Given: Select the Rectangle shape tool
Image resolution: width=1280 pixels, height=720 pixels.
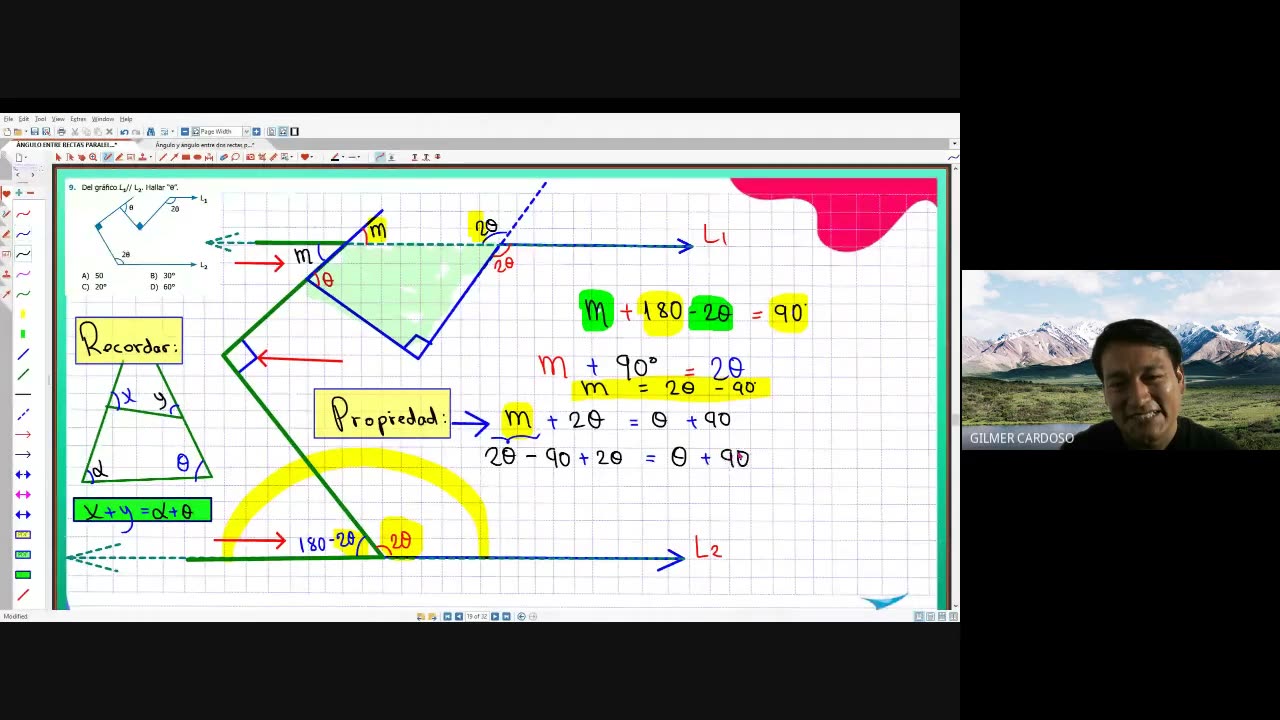Looking at the screenshot, I should pos(186,157).
